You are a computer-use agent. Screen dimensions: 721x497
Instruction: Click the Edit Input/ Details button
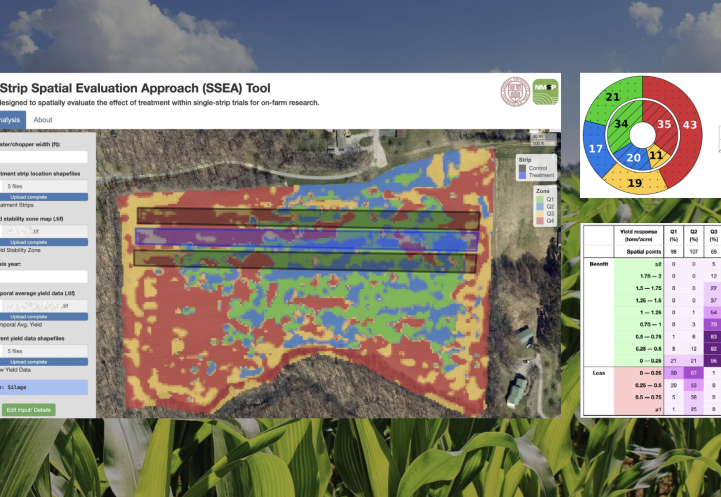click(x=29, y=410)
